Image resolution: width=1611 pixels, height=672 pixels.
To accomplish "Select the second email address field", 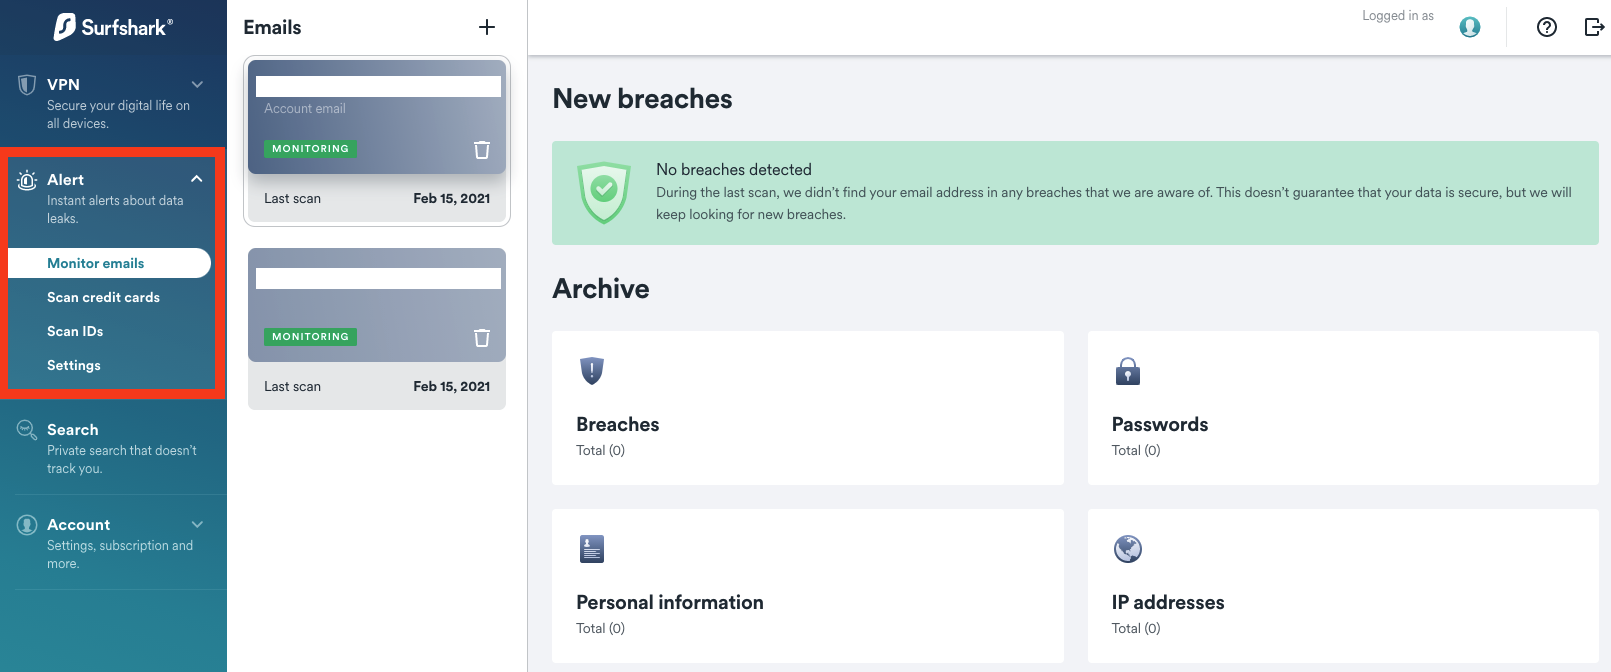I will (x=378, y=279).
